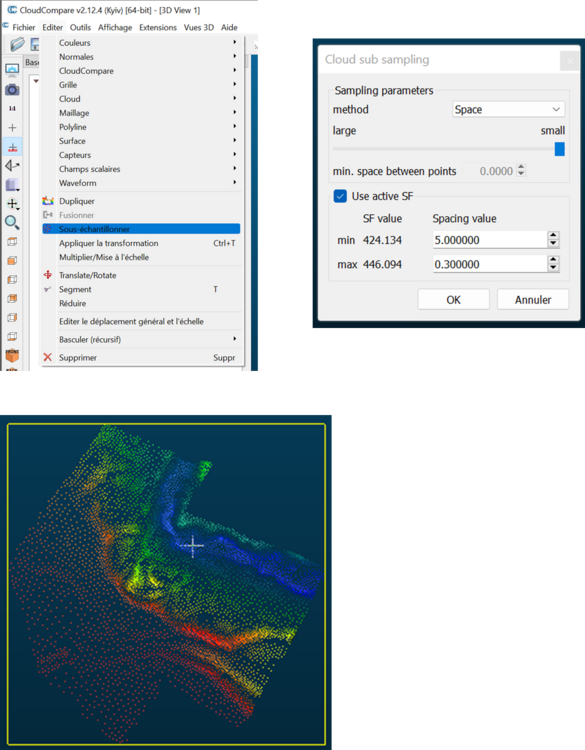Click the magnifying glass zoom icon
The height and width of the screenshot is (750, 585).
12,222
